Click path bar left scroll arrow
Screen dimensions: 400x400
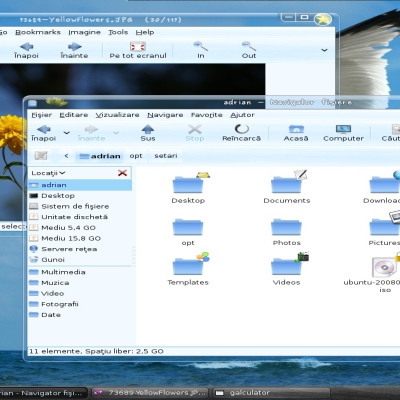click(66, 156)
